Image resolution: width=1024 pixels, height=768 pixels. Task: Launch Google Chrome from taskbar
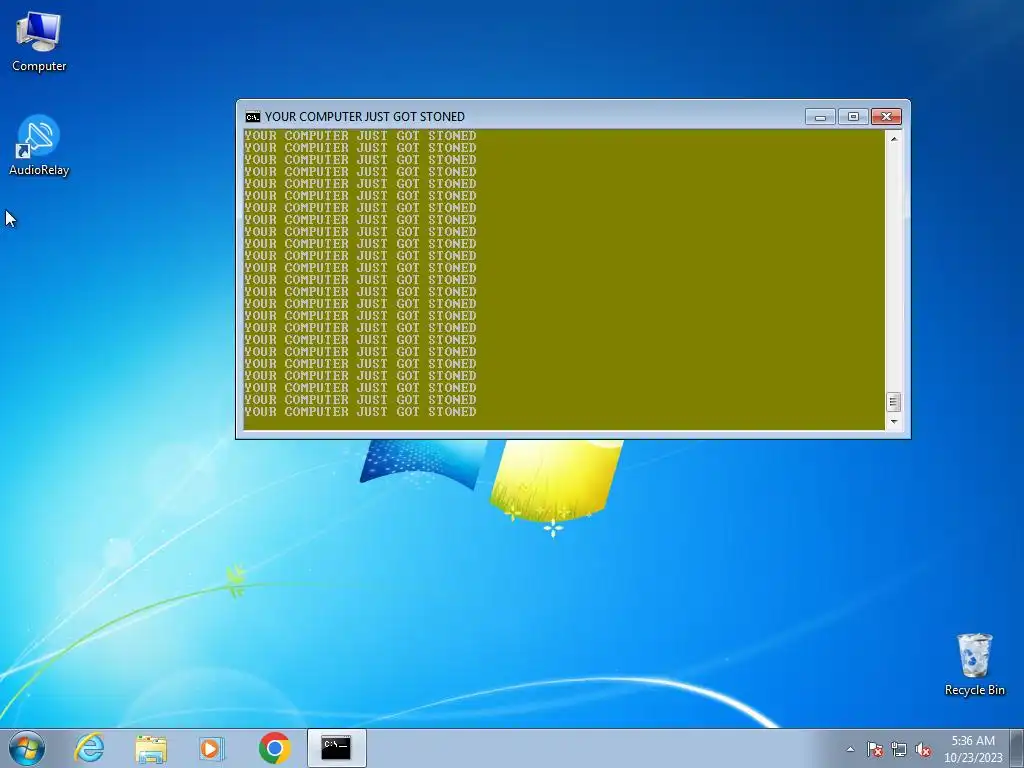point(274,748)
